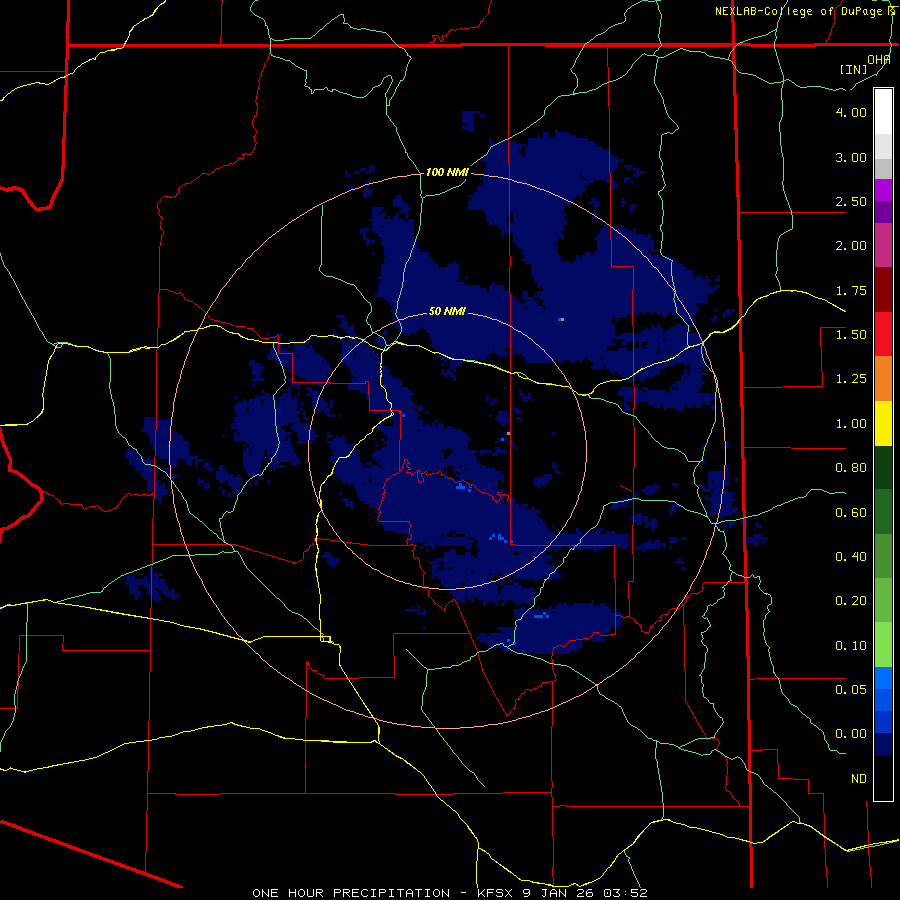Viewport: 900px width, 900px height.
Task: Select the 0.10 legend value
Action: pos(851,646)
